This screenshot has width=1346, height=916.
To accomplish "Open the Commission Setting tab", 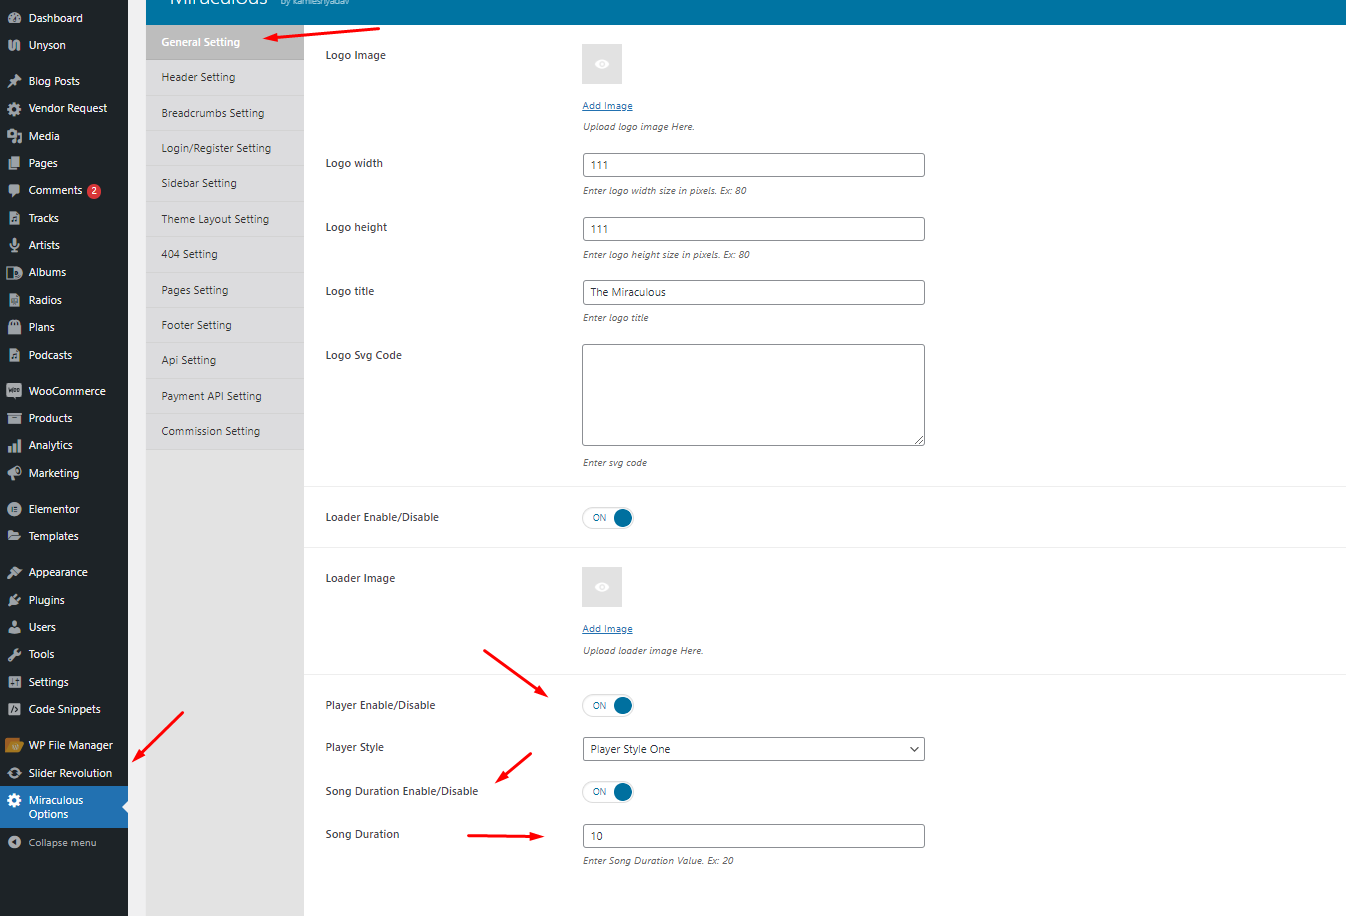I will click(225, 432).
